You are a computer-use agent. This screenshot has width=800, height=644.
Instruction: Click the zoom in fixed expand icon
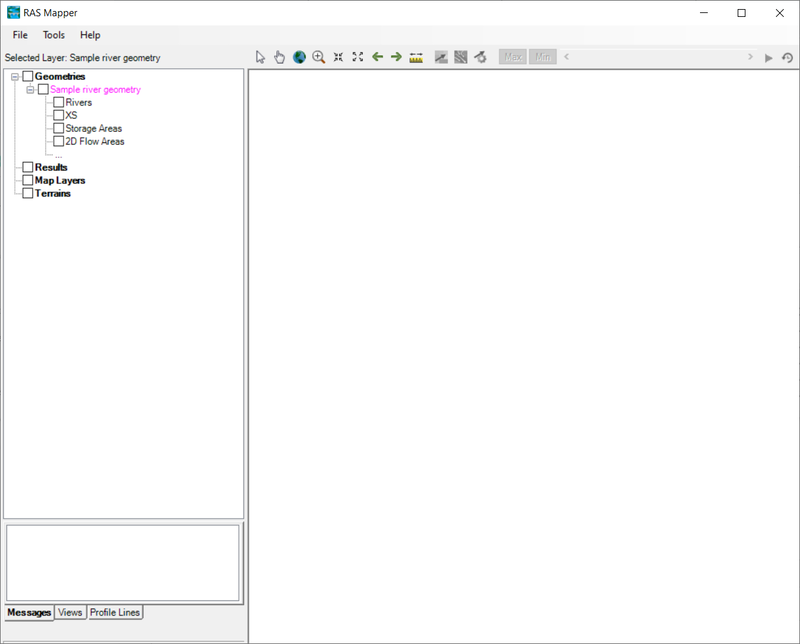pos(358,57)
